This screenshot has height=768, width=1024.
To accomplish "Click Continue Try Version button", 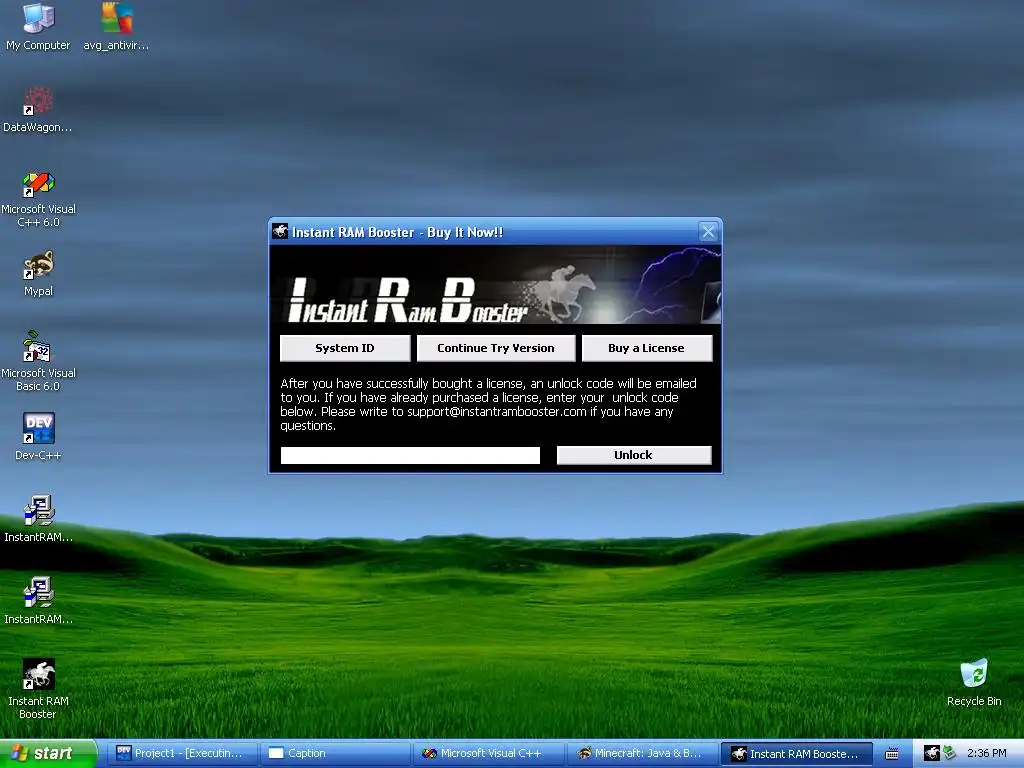I will click(496, 348).
